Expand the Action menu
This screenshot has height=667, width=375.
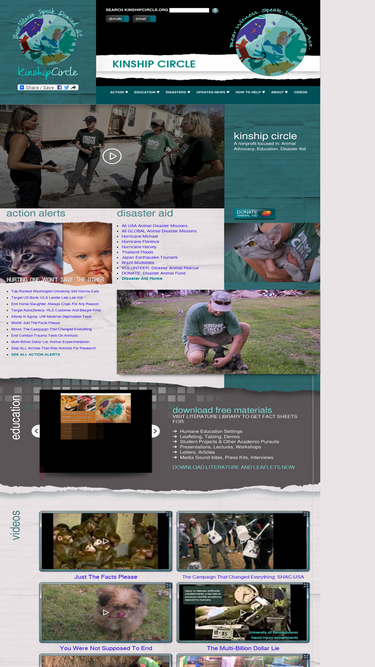pos(119,92)
